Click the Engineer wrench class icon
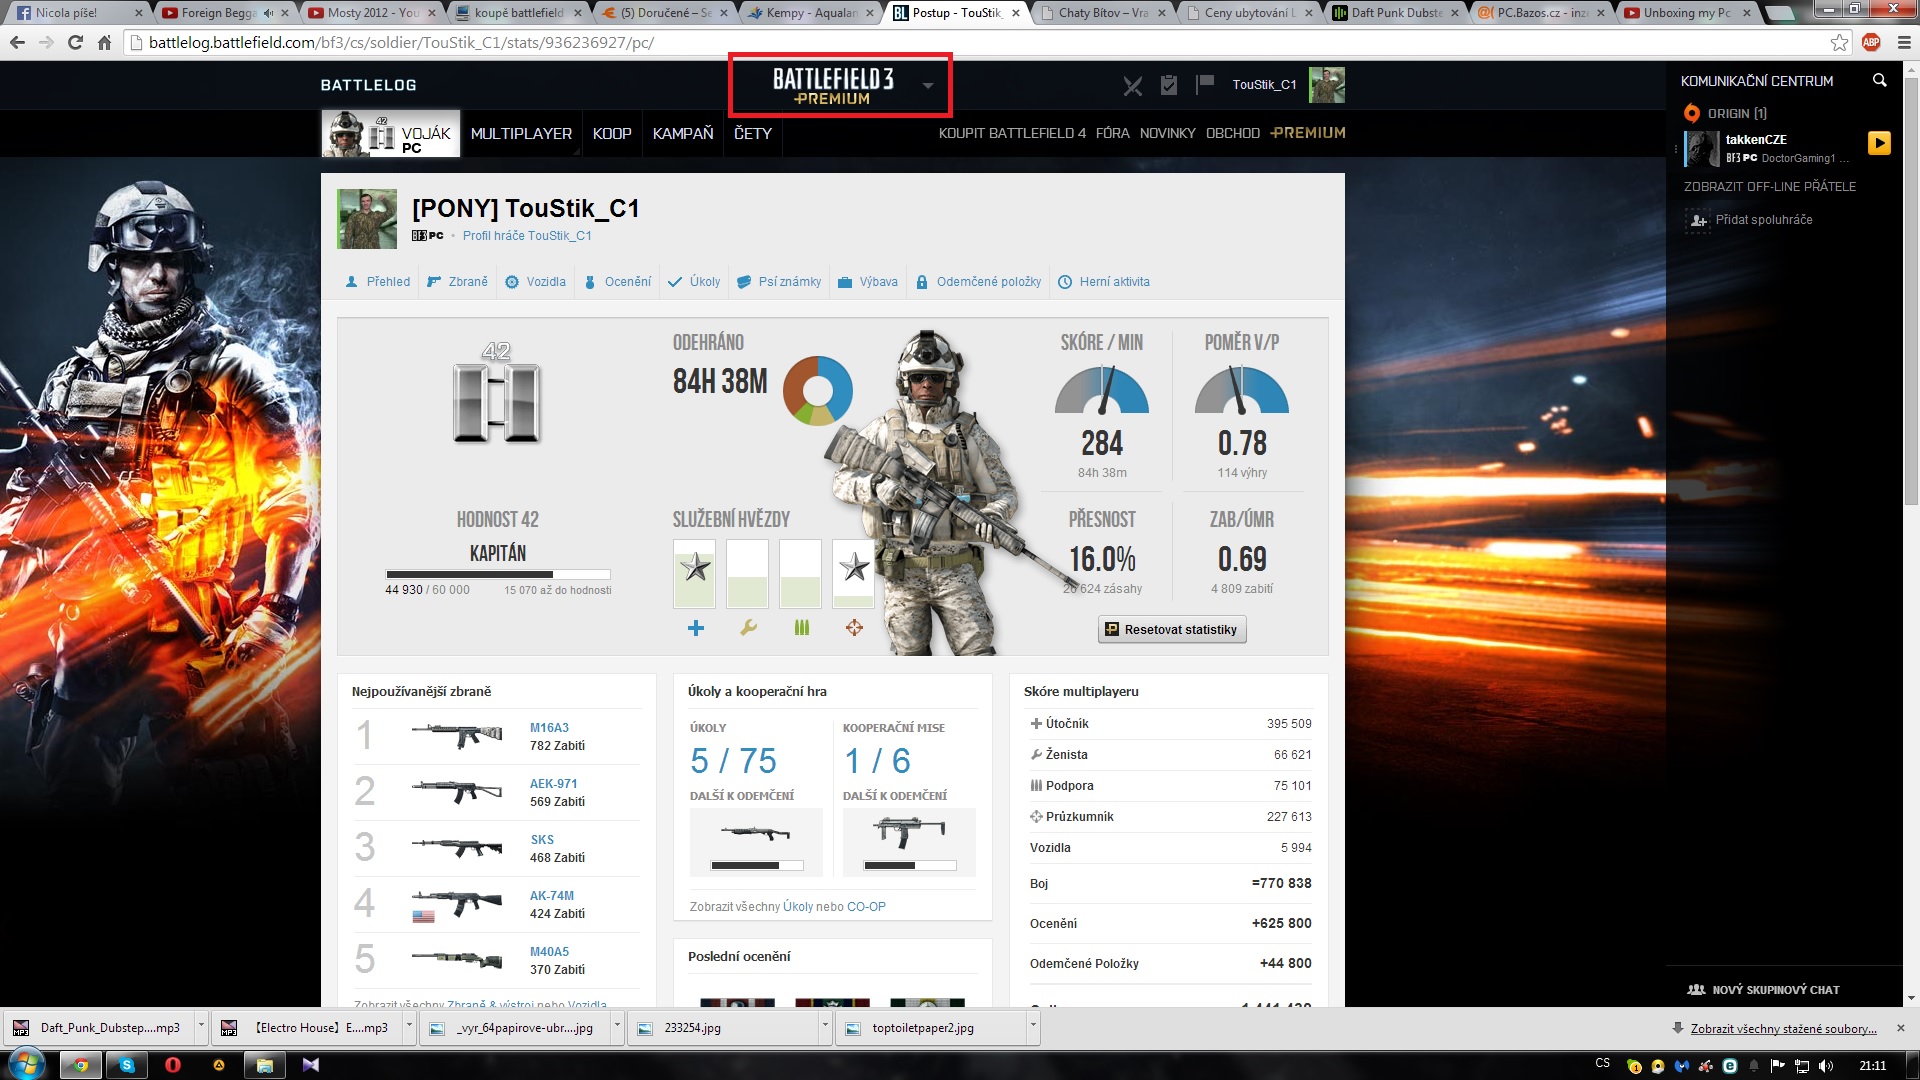Screen dimensions: 1920x1080 748,628
